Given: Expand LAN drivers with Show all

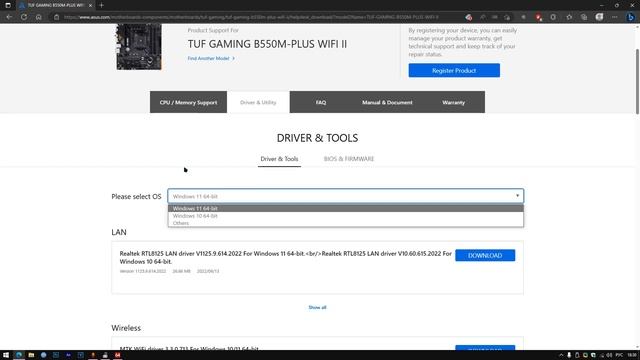Looking at the screenshot, I should pos(317,307).
